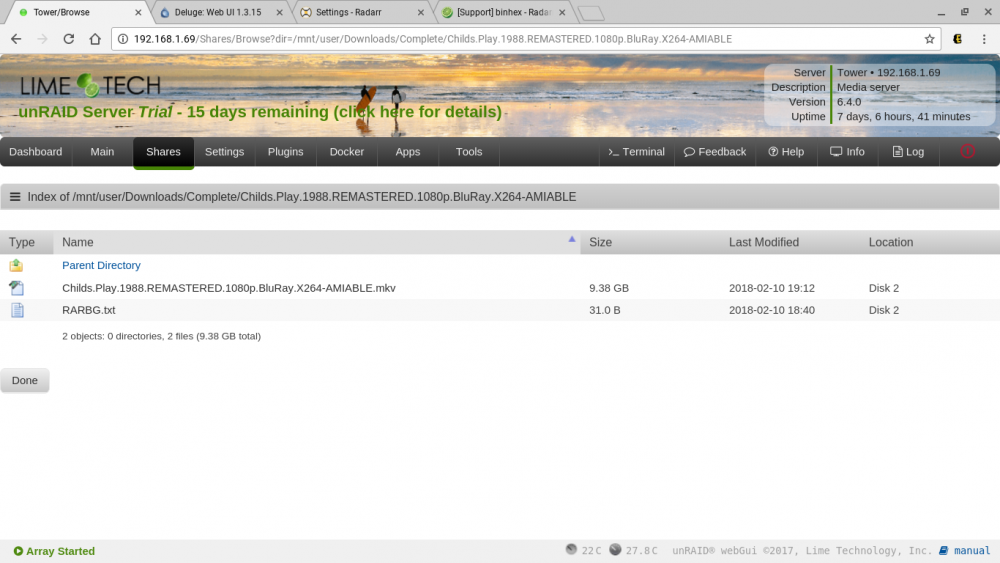Open the Tools menu item
1000x563 pixels.
469,152
